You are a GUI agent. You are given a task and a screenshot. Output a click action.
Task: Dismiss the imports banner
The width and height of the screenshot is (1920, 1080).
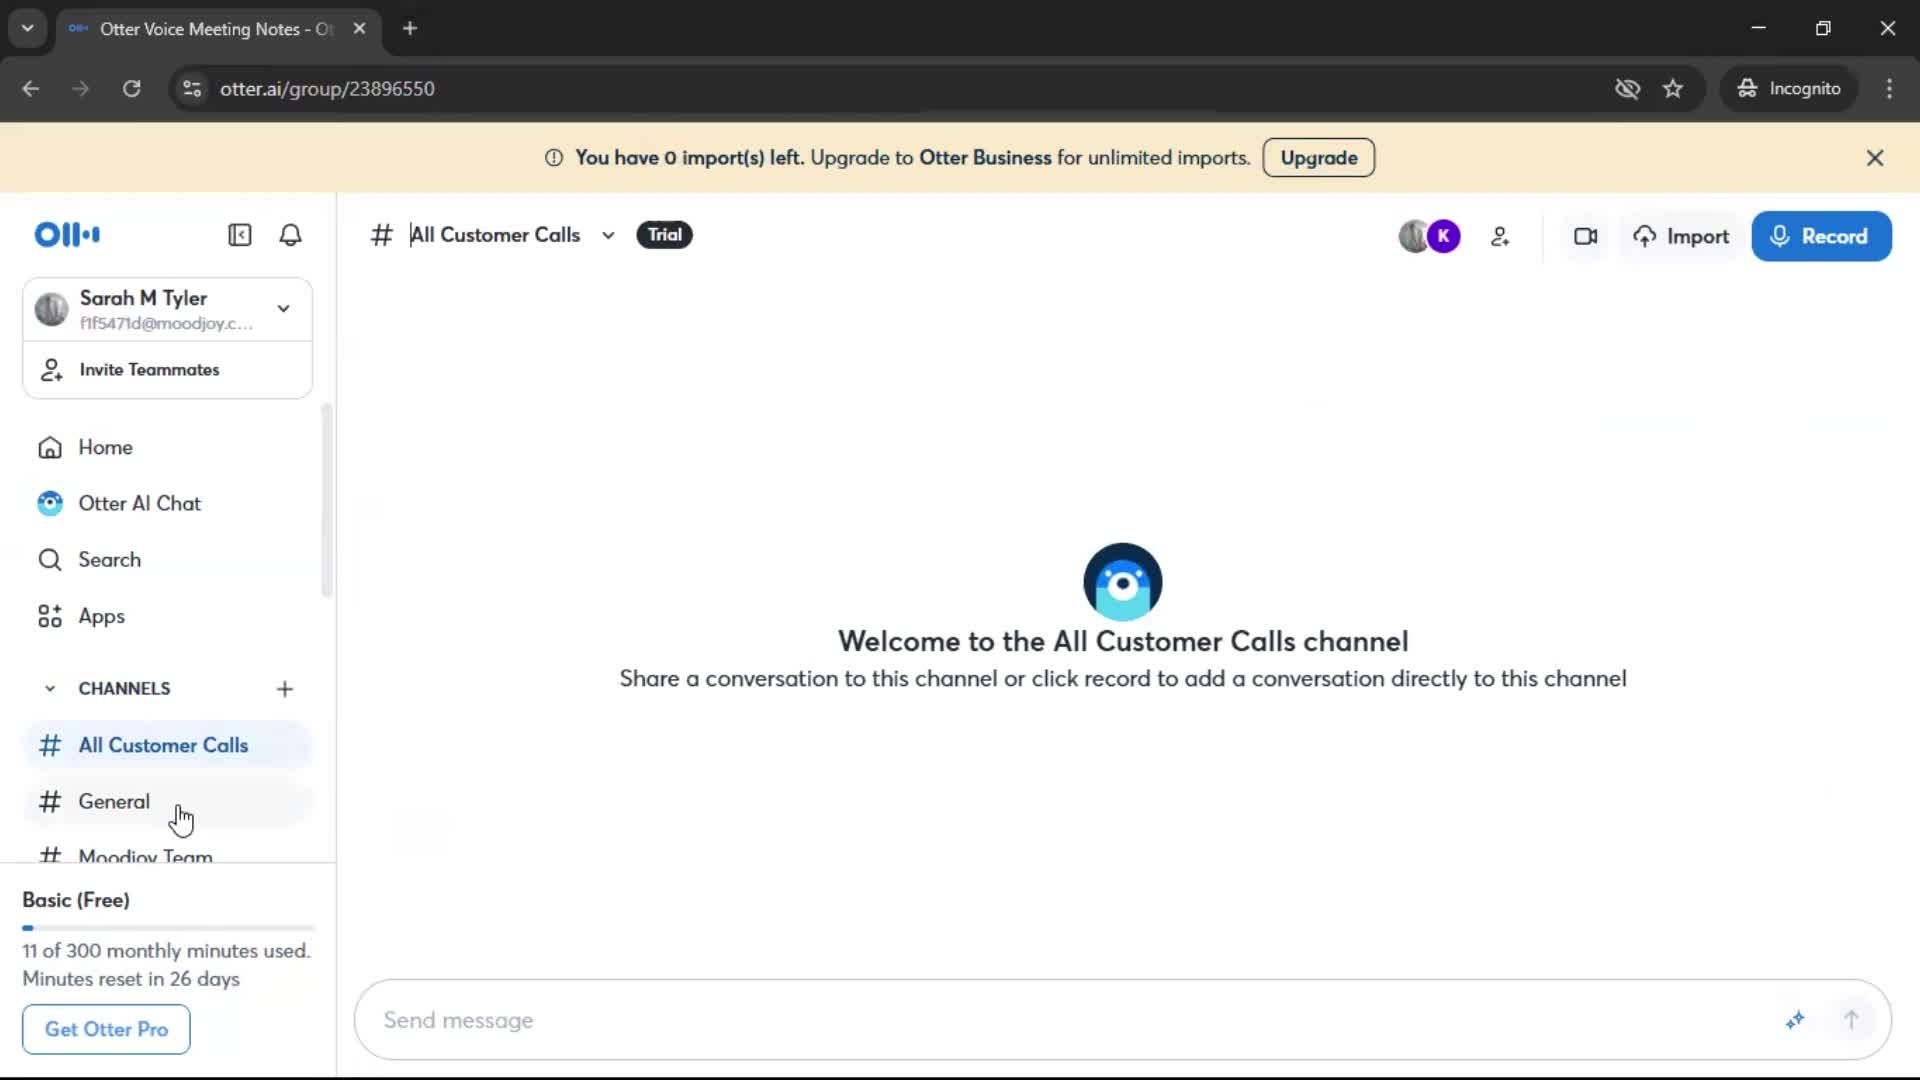click(x=1875, y=158)
